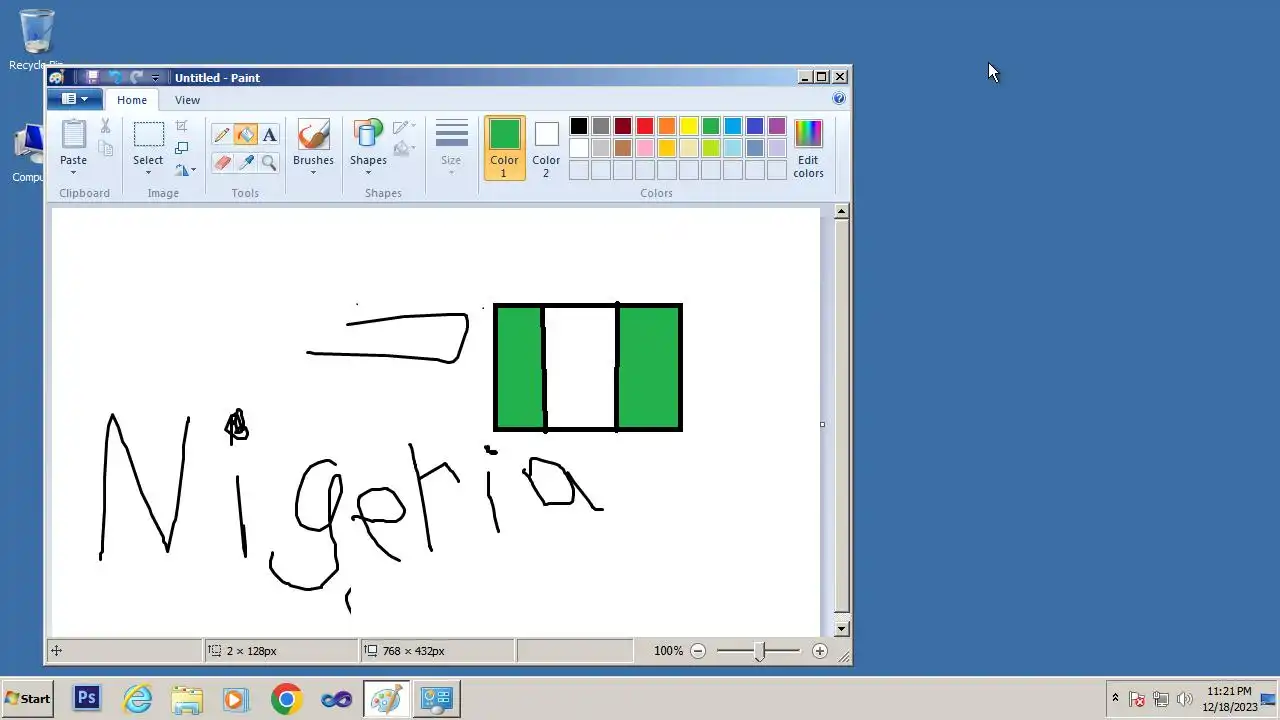Image resolution: width=1280 pixels, height=720 pixels.
Task: Open the Recycle Bin desktop icon
Action: pos(37,40)
